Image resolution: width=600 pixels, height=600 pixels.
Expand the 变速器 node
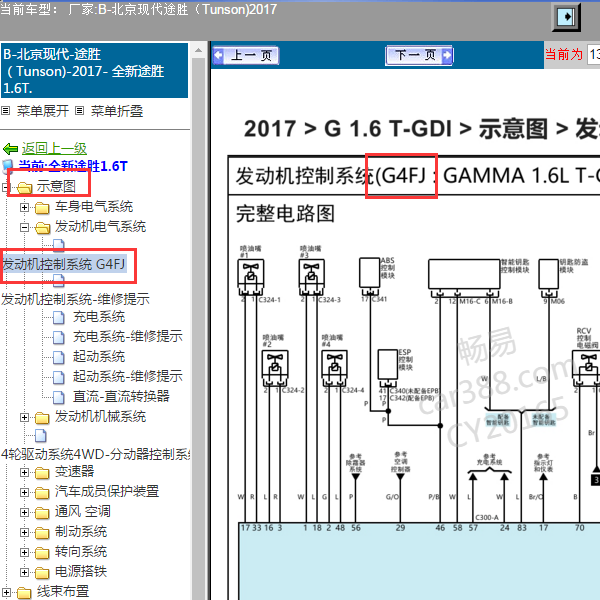coord(24,473)
